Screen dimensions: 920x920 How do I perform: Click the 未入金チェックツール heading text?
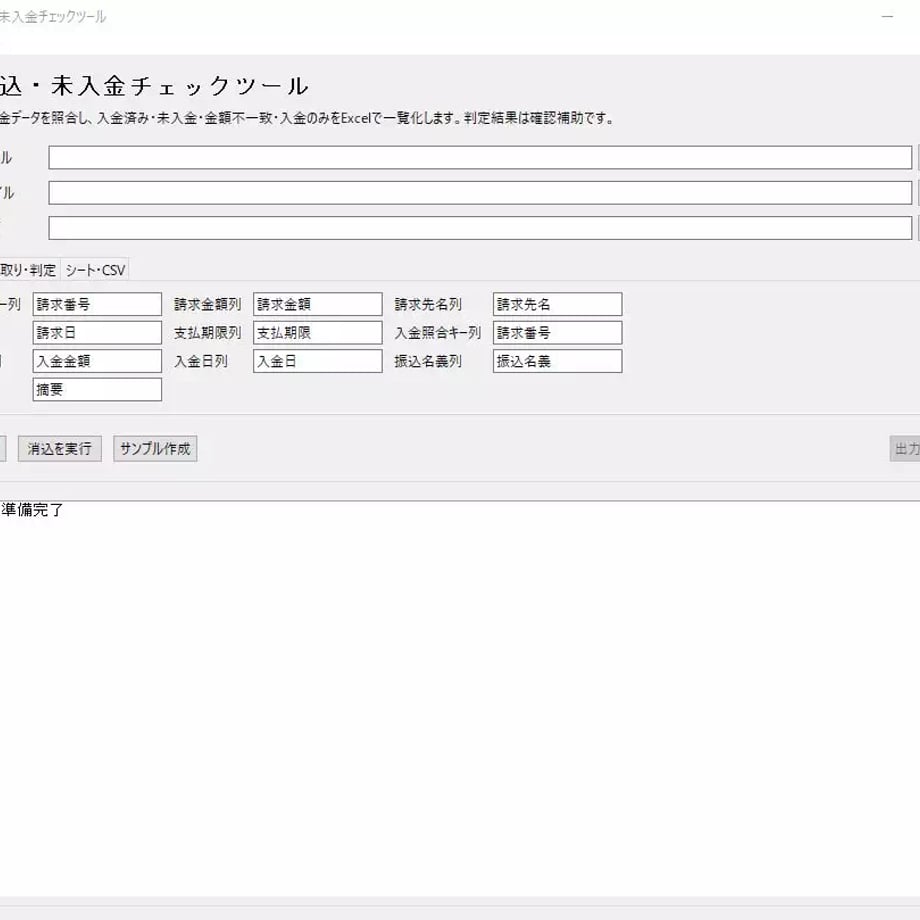click(180, 86)
